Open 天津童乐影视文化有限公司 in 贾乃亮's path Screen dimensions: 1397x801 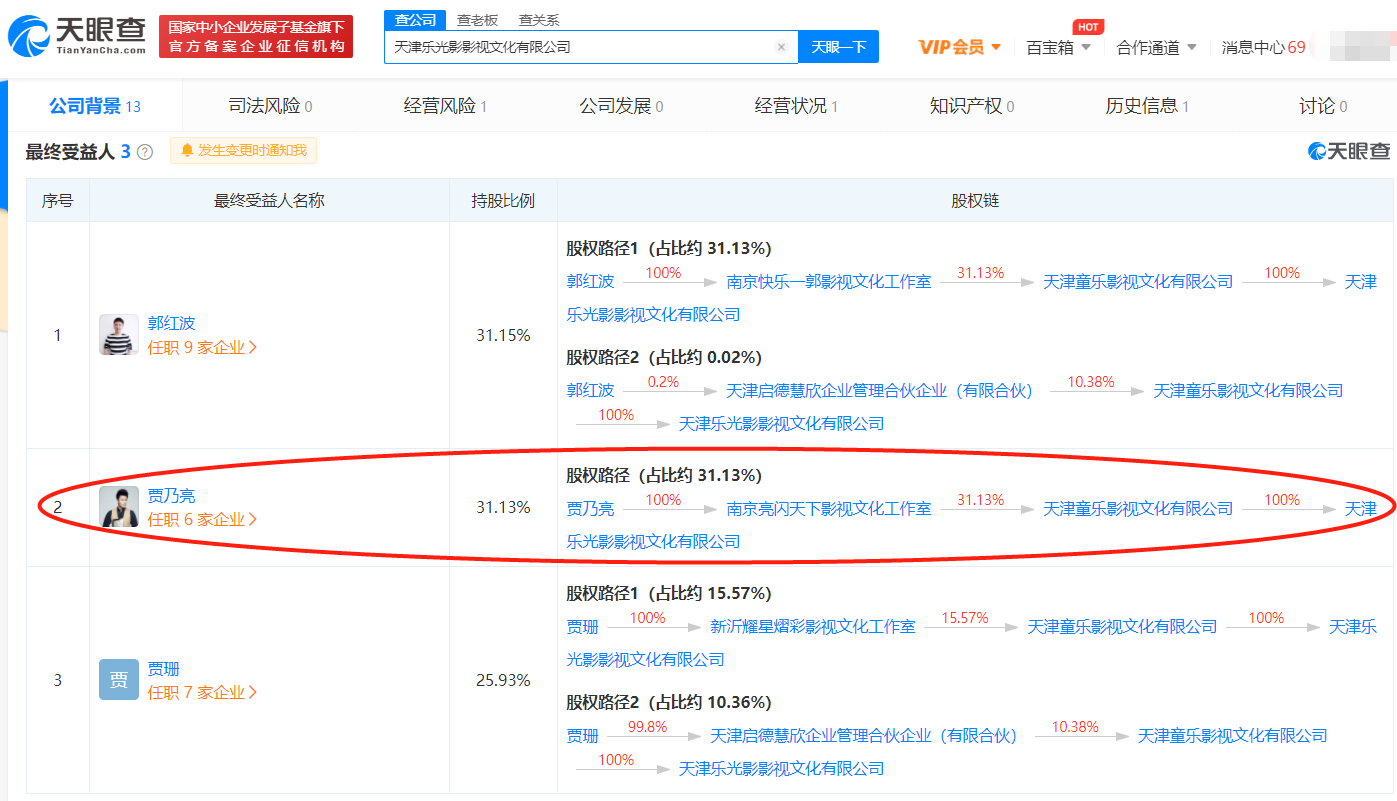click(x=1138, y=509)
